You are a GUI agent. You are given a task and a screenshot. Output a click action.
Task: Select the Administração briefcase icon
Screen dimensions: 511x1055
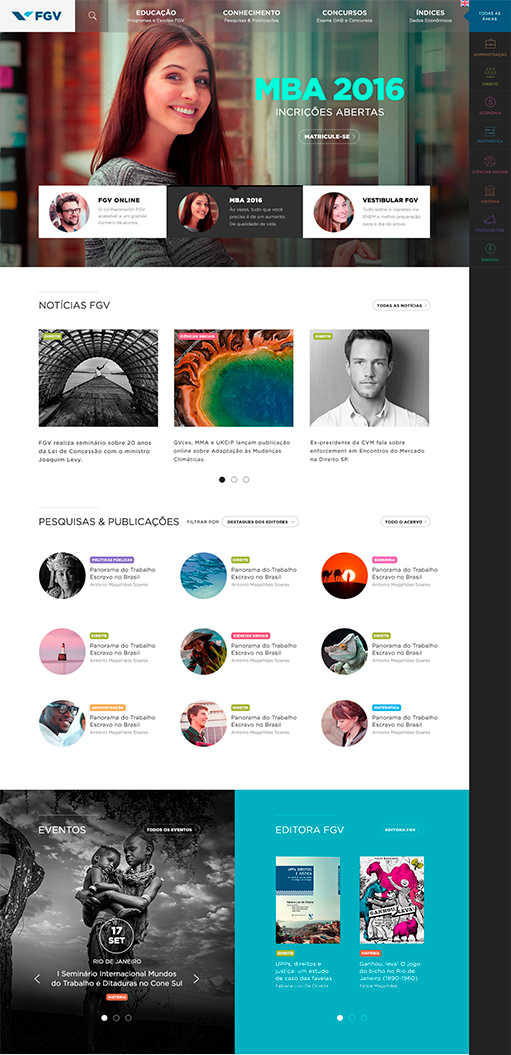point(490,44)
